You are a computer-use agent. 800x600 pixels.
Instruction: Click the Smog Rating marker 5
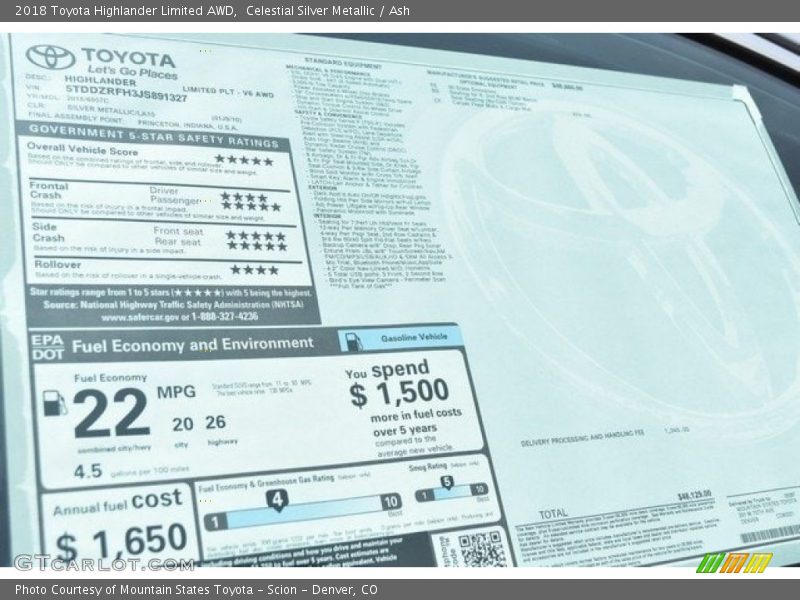click(x=446, y=483)
